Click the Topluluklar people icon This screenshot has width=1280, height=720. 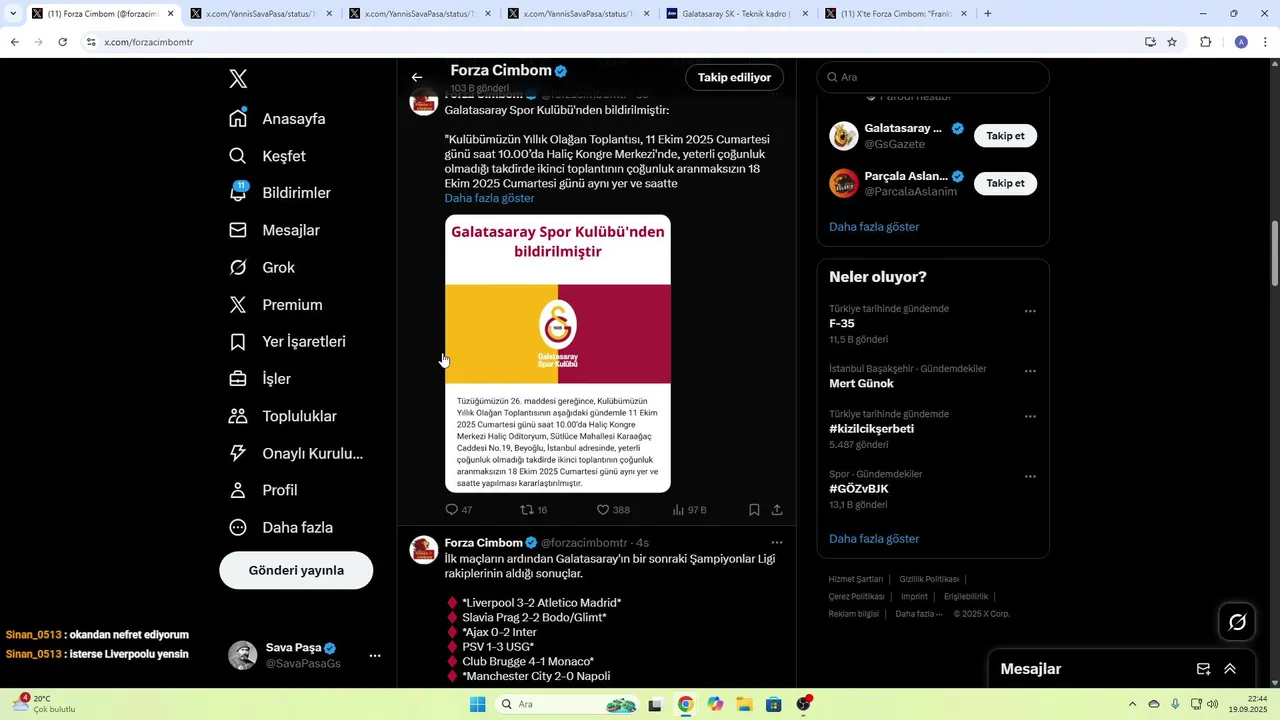238,416
